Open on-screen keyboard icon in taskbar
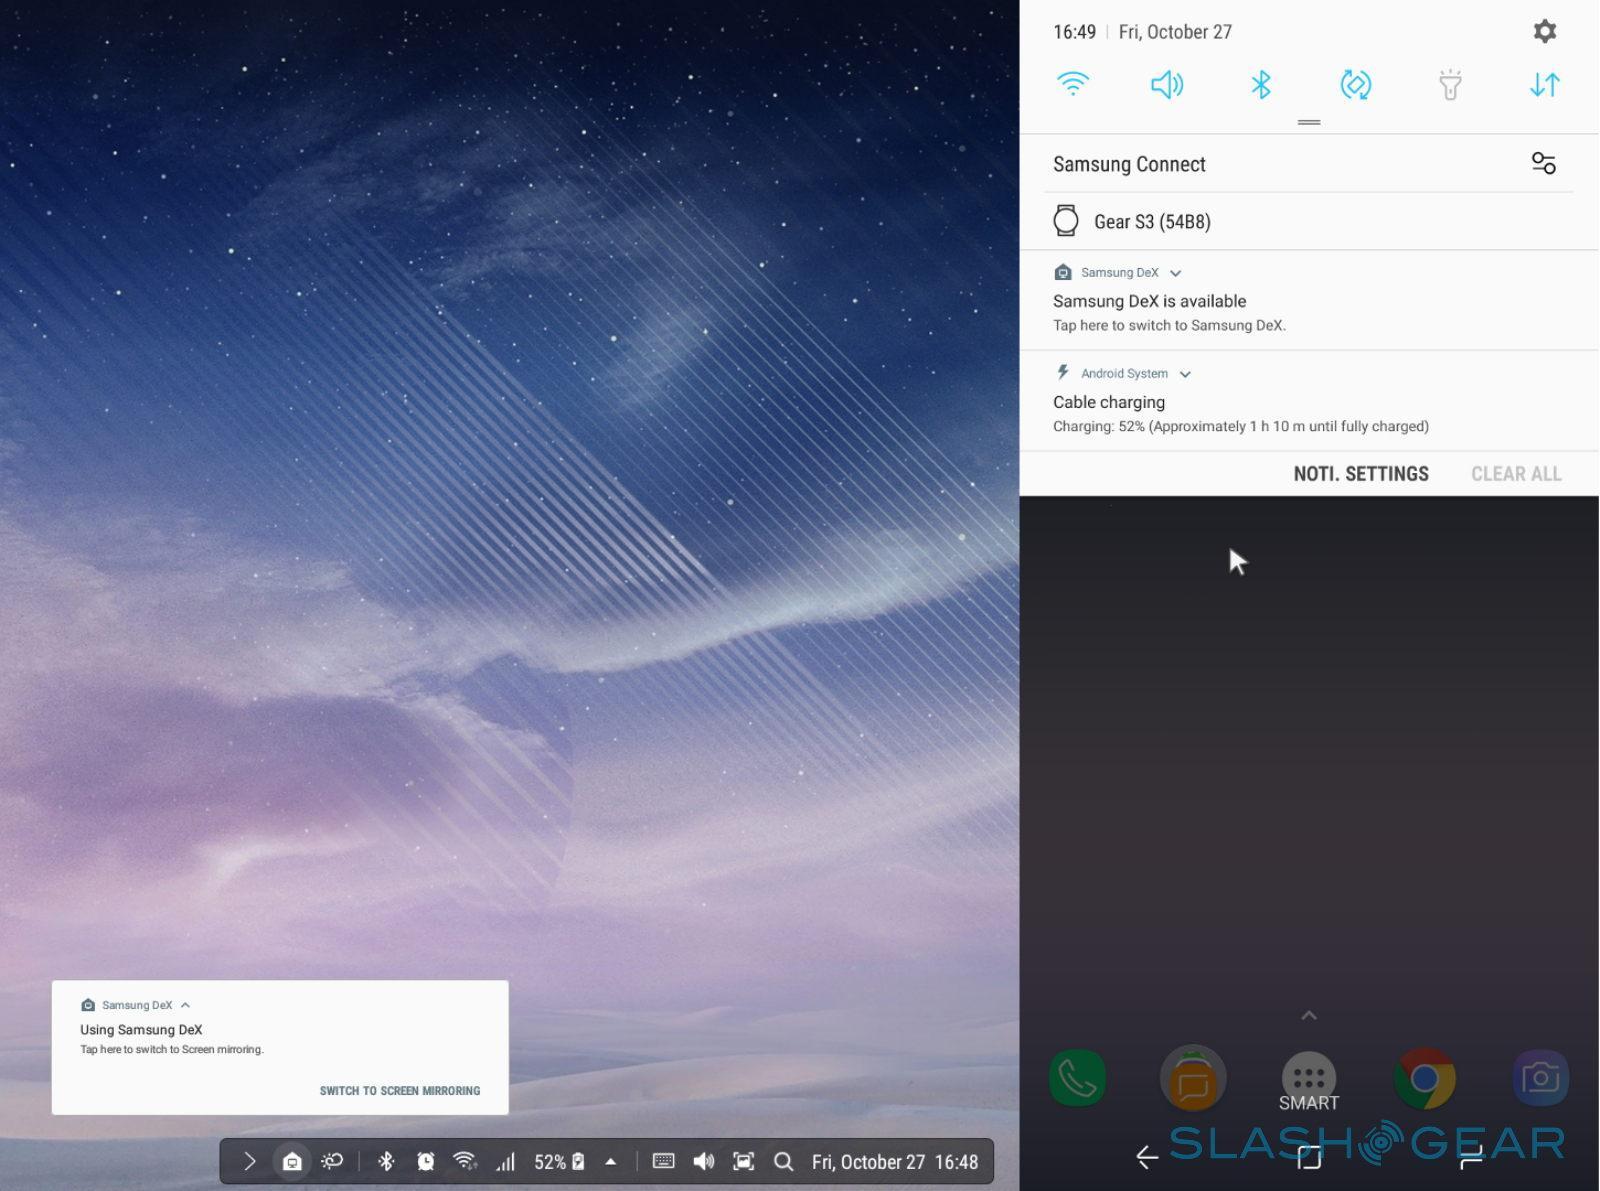This screenshot has height=1191, width=1600. coord(663,1161)
